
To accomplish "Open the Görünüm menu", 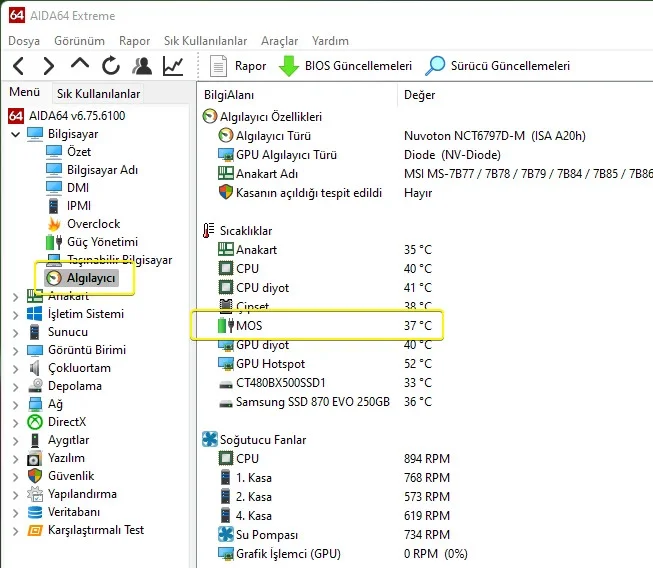I will tap(79, 41).
